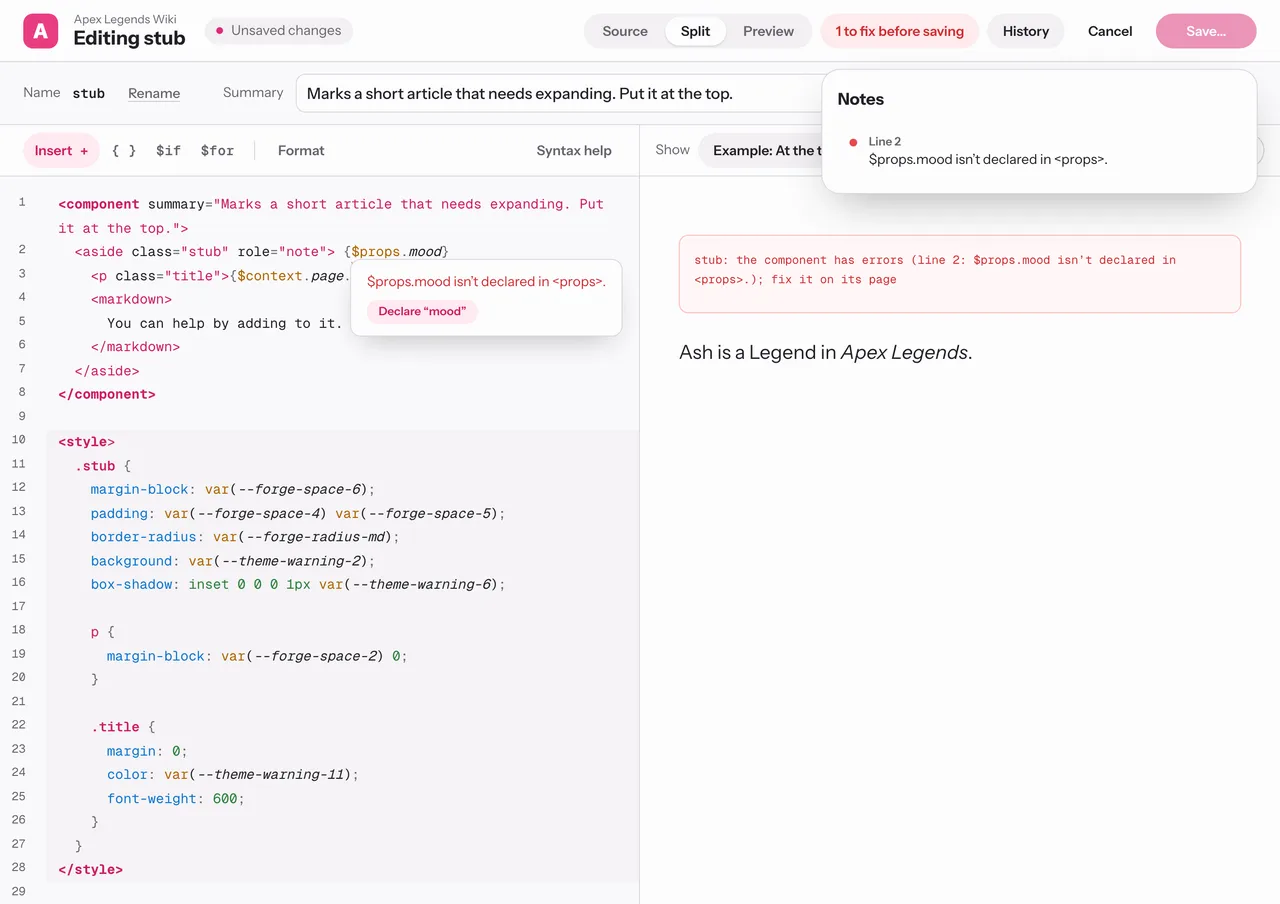Insert a $for loop
Image resolution: width=1280 pixels, height=904 pixels.
point(217,151)
